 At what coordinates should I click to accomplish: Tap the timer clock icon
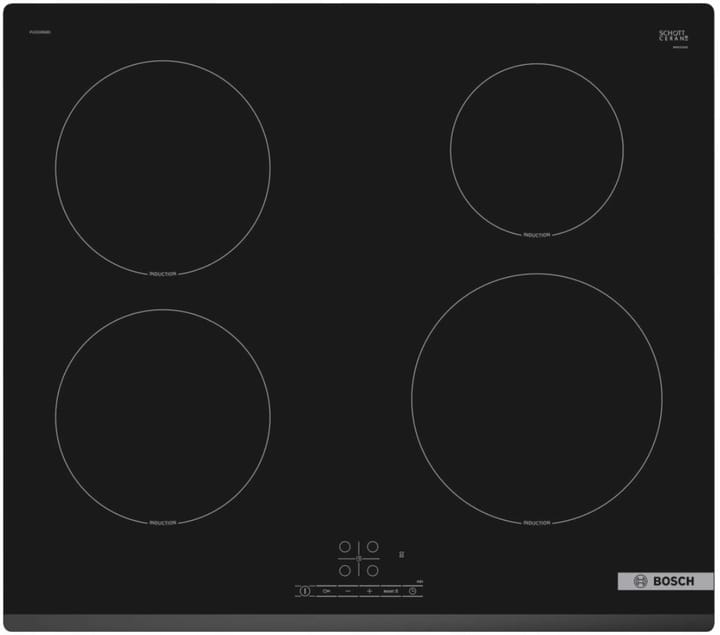pos(412,591)
